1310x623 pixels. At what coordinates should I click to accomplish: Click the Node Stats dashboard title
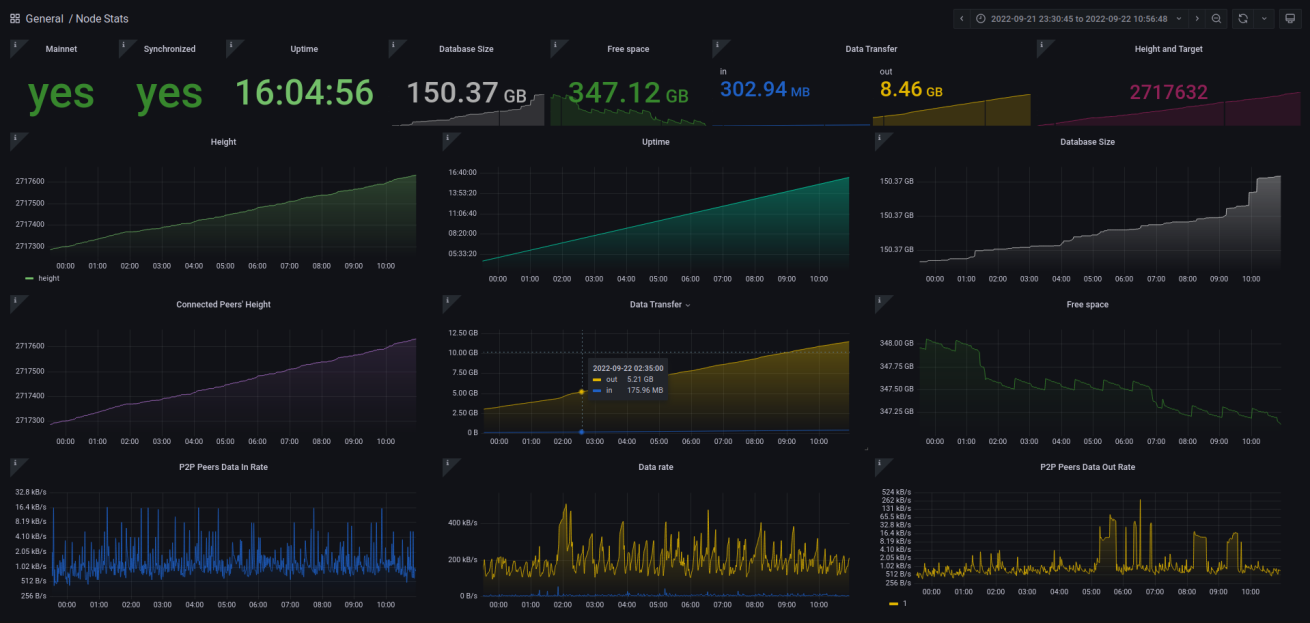click(102, 18)
